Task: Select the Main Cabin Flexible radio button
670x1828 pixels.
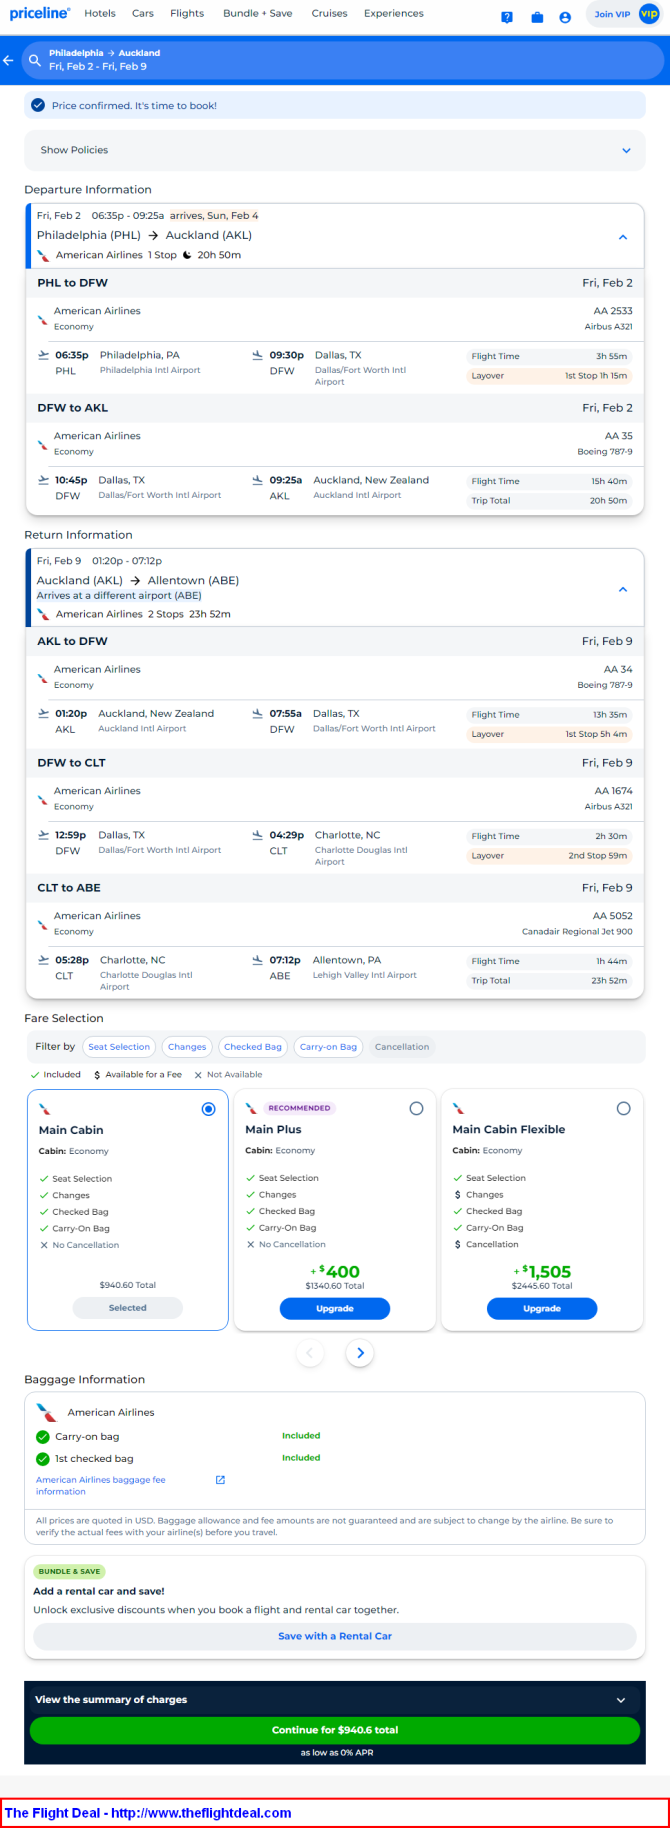Action: pos(623,1108)
